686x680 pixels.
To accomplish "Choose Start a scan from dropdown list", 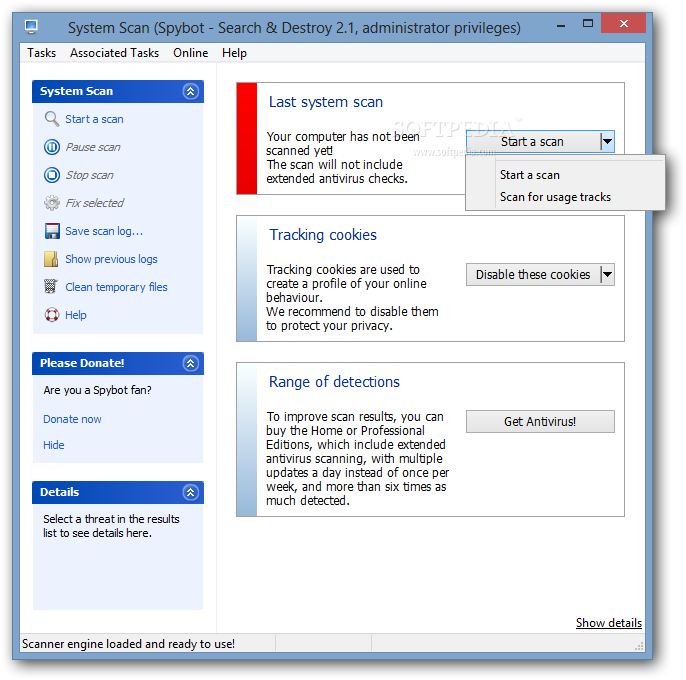I will tap(565, 175).
